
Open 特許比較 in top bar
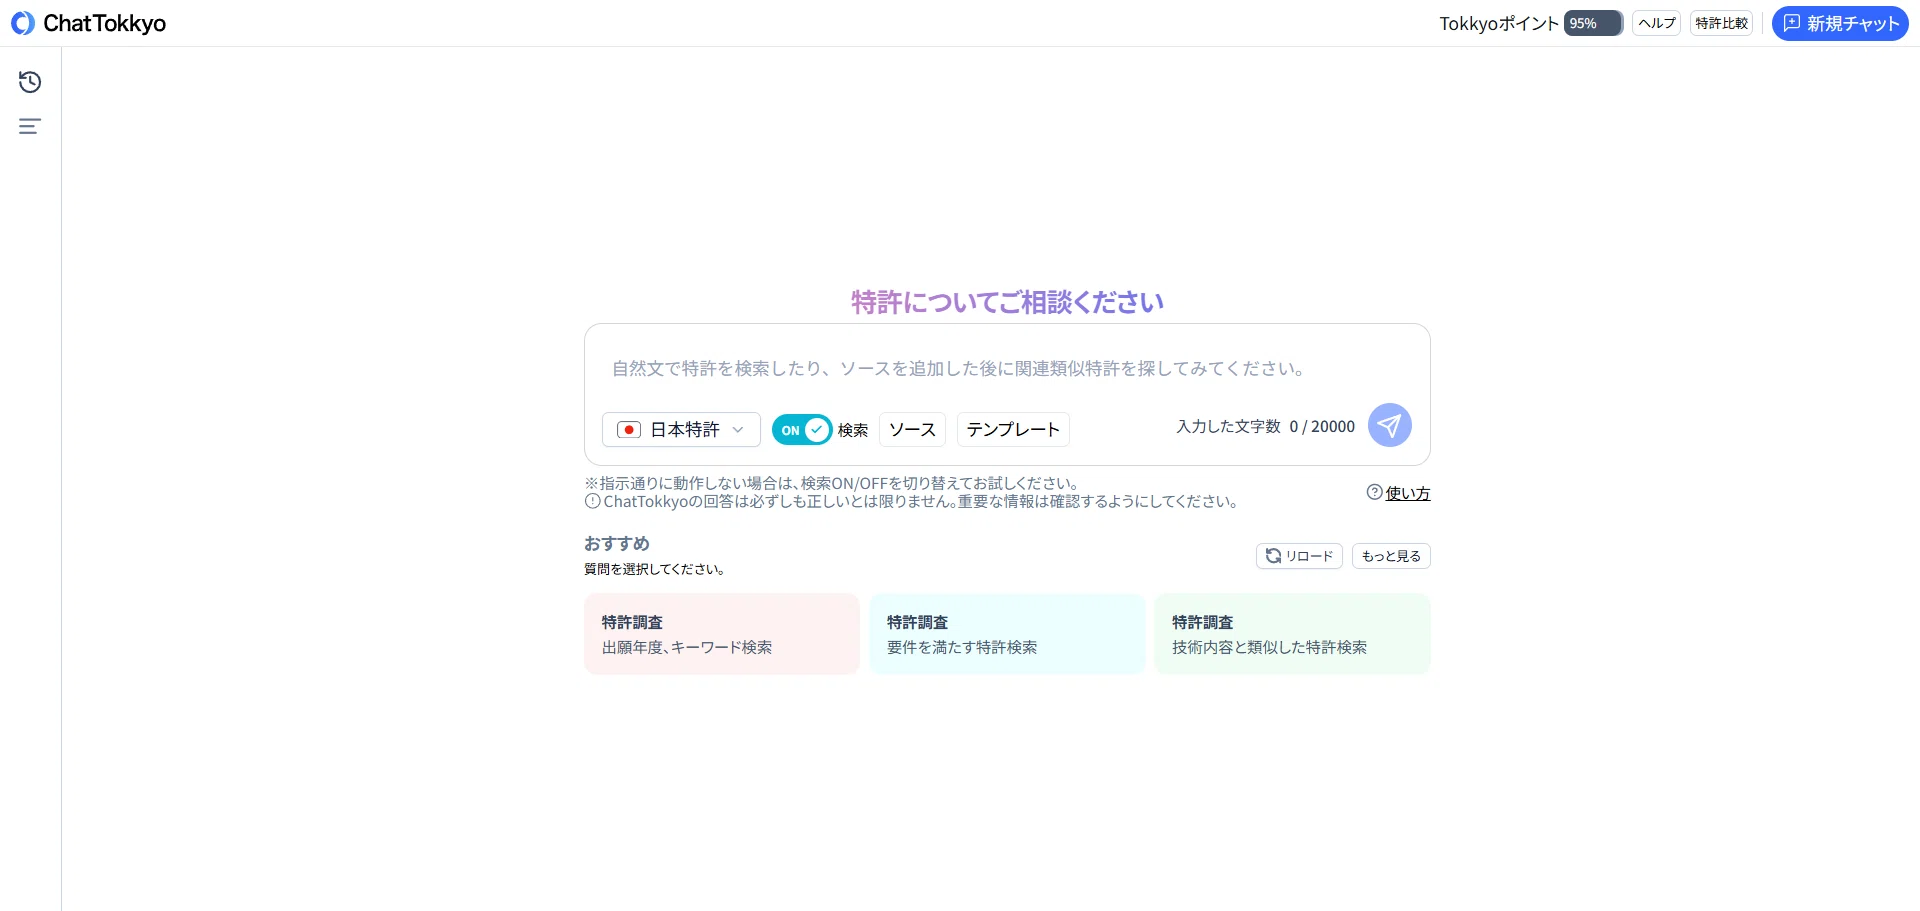click(x=1721, y=23)
